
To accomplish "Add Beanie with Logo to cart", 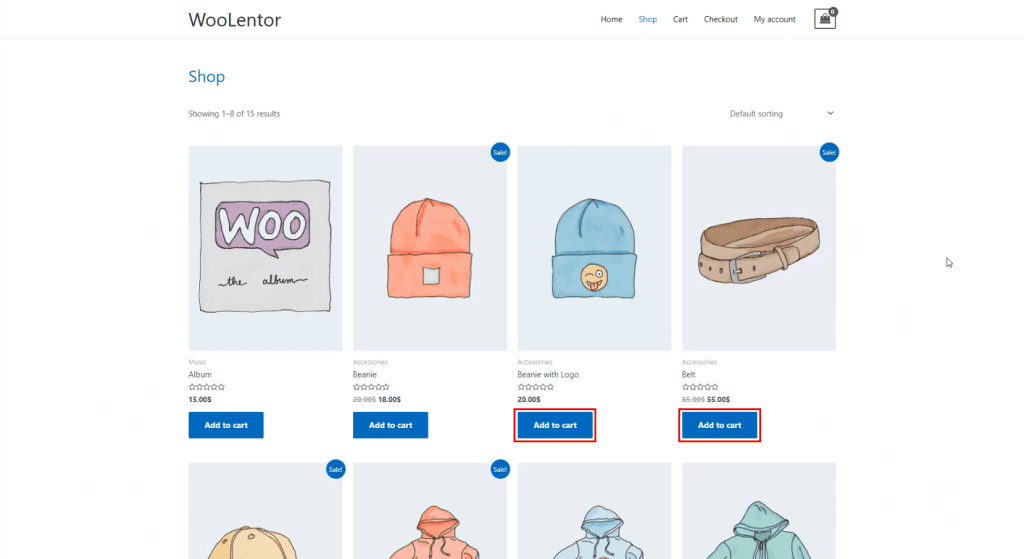I will point(555,425).
